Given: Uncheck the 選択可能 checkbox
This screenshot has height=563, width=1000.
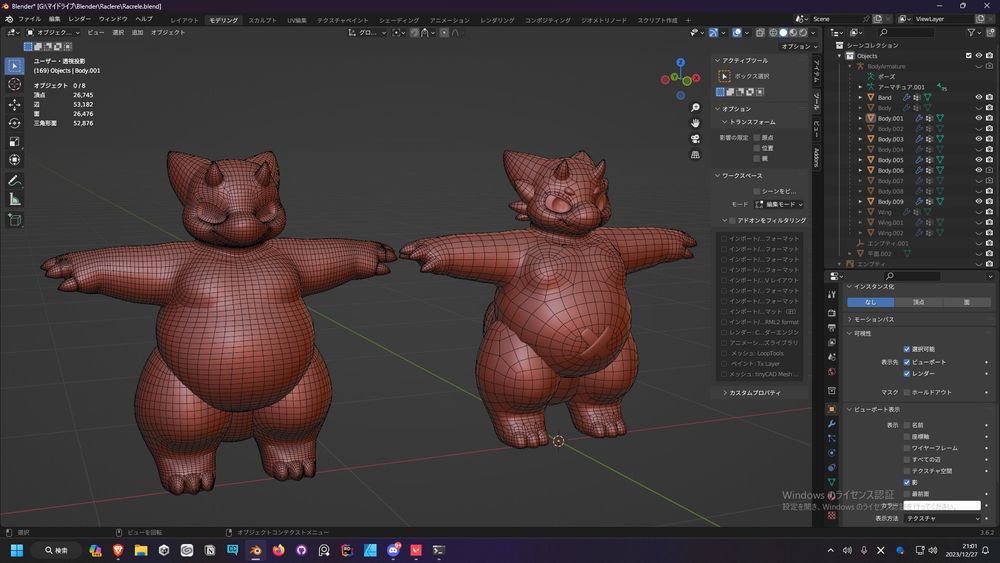Looking at the screenshot, I should point(907,349).
